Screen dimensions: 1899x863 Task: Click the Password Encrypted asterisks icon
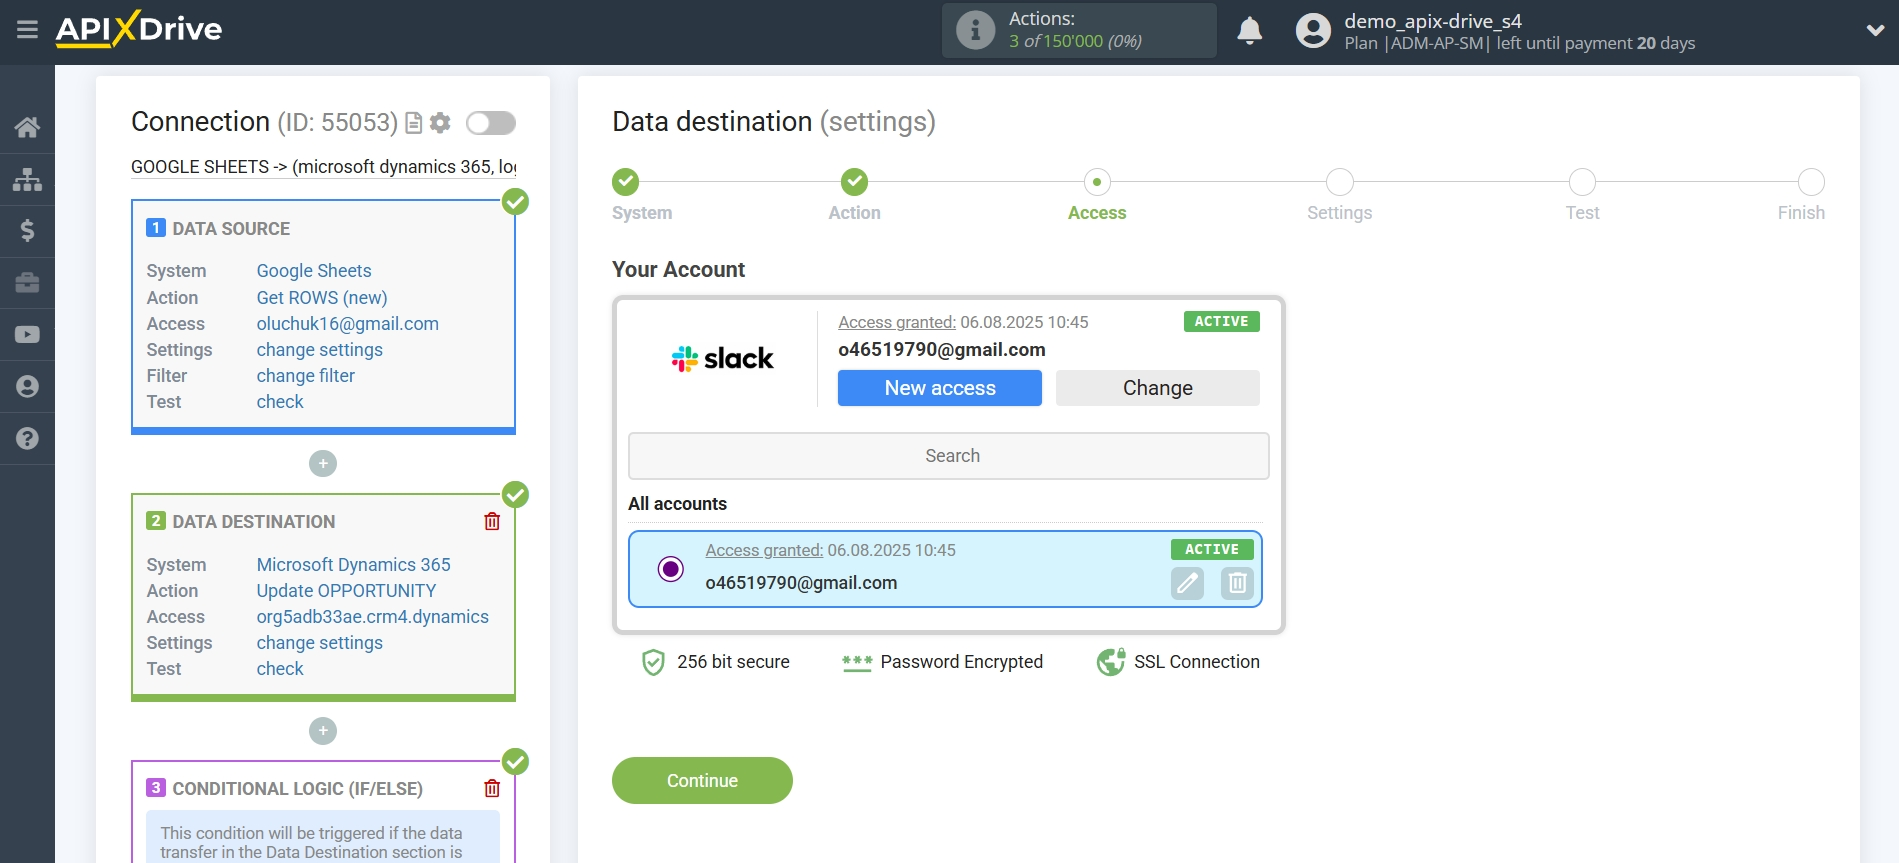[x=857, y=662]
